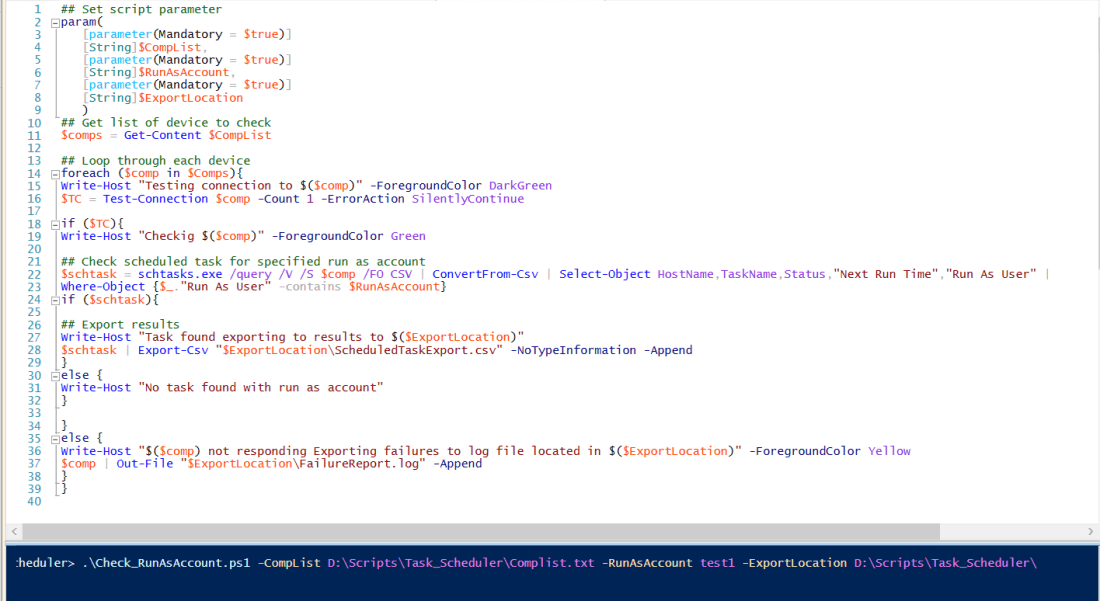
Task: Click the DarkGreen color value
Action: 520,185
